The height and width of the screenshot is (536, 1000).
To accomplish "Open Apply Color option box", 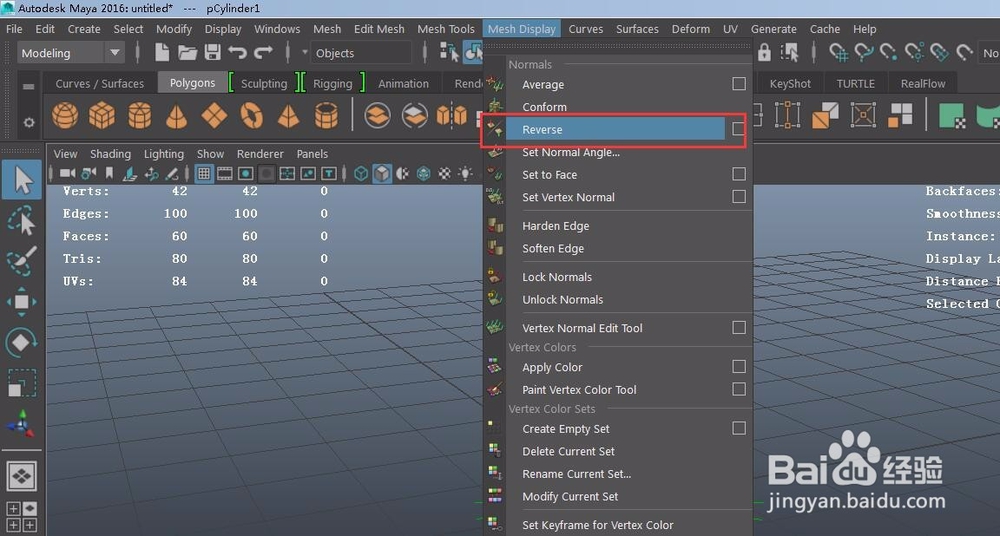I will click(x=739, y=366).
